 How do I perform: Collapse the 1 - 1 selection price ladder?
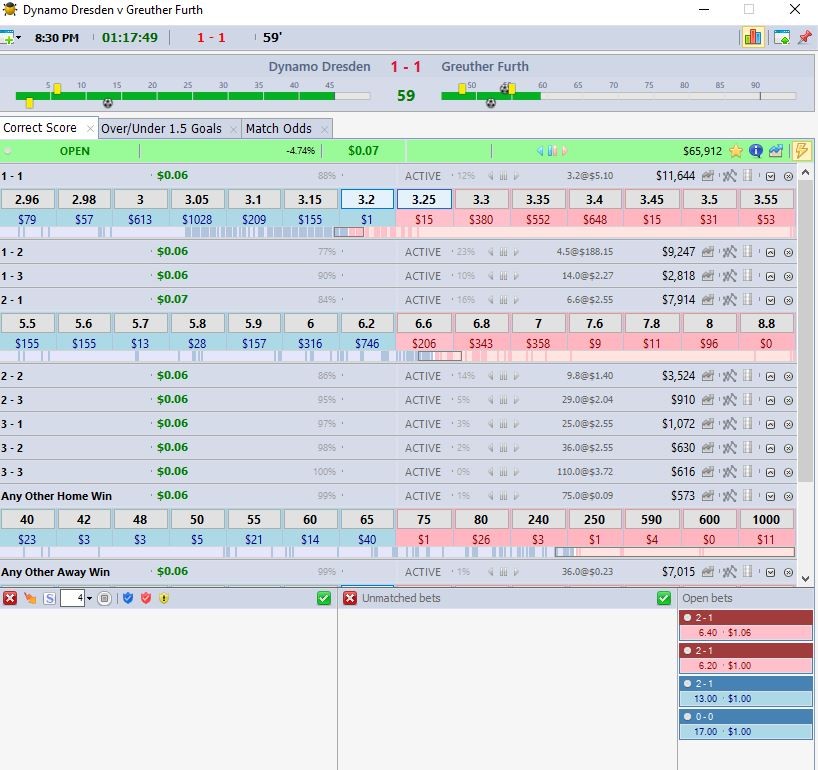coord(770,176)
